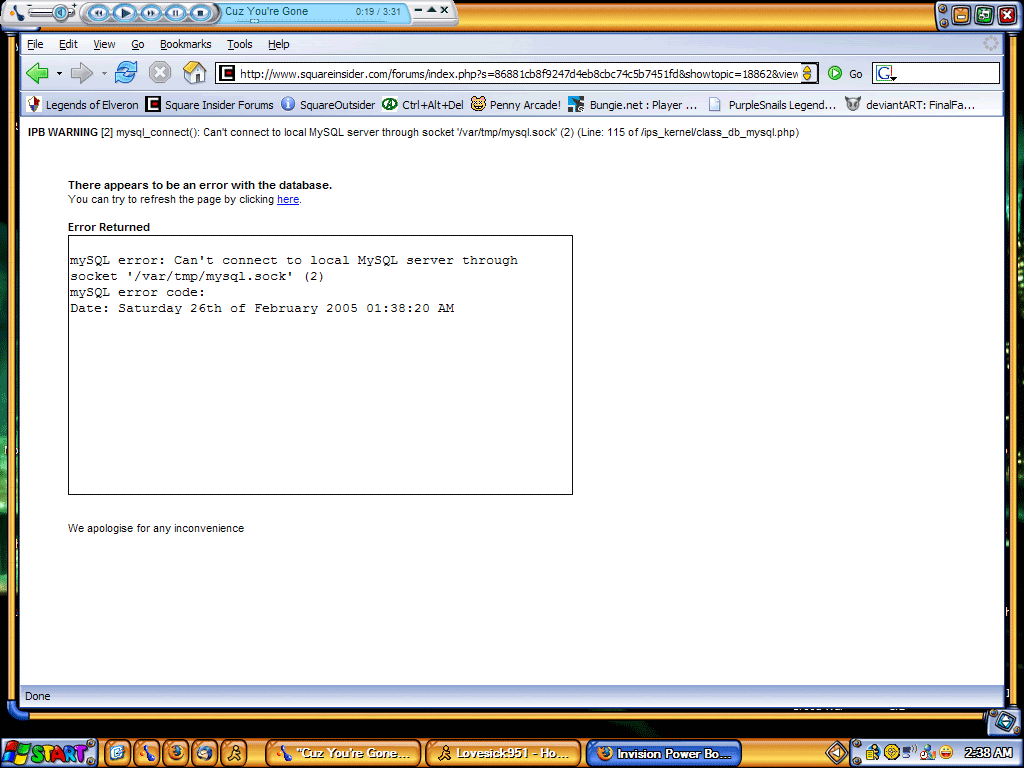Click the 'Cuz You're Gone' song title
Viewport: 1024px width, 768px height.
pos(266,11)
